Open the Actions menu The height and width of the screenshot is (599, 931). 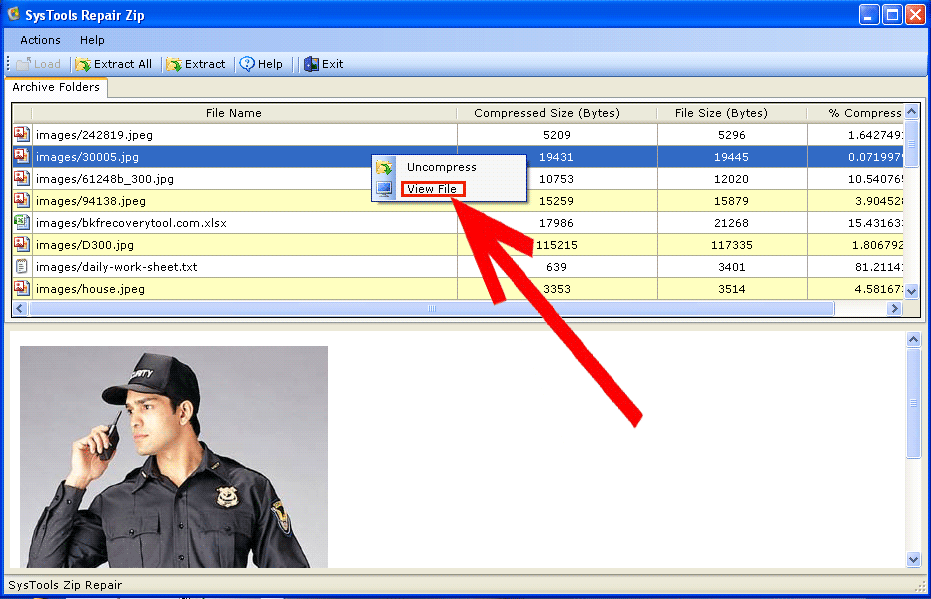tap(40, 40)
